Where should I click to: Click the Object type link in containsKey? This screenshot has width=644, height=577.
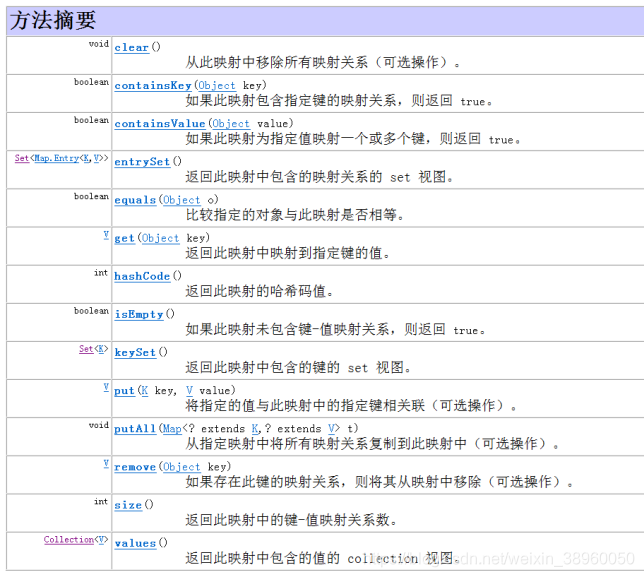point(217,86)
